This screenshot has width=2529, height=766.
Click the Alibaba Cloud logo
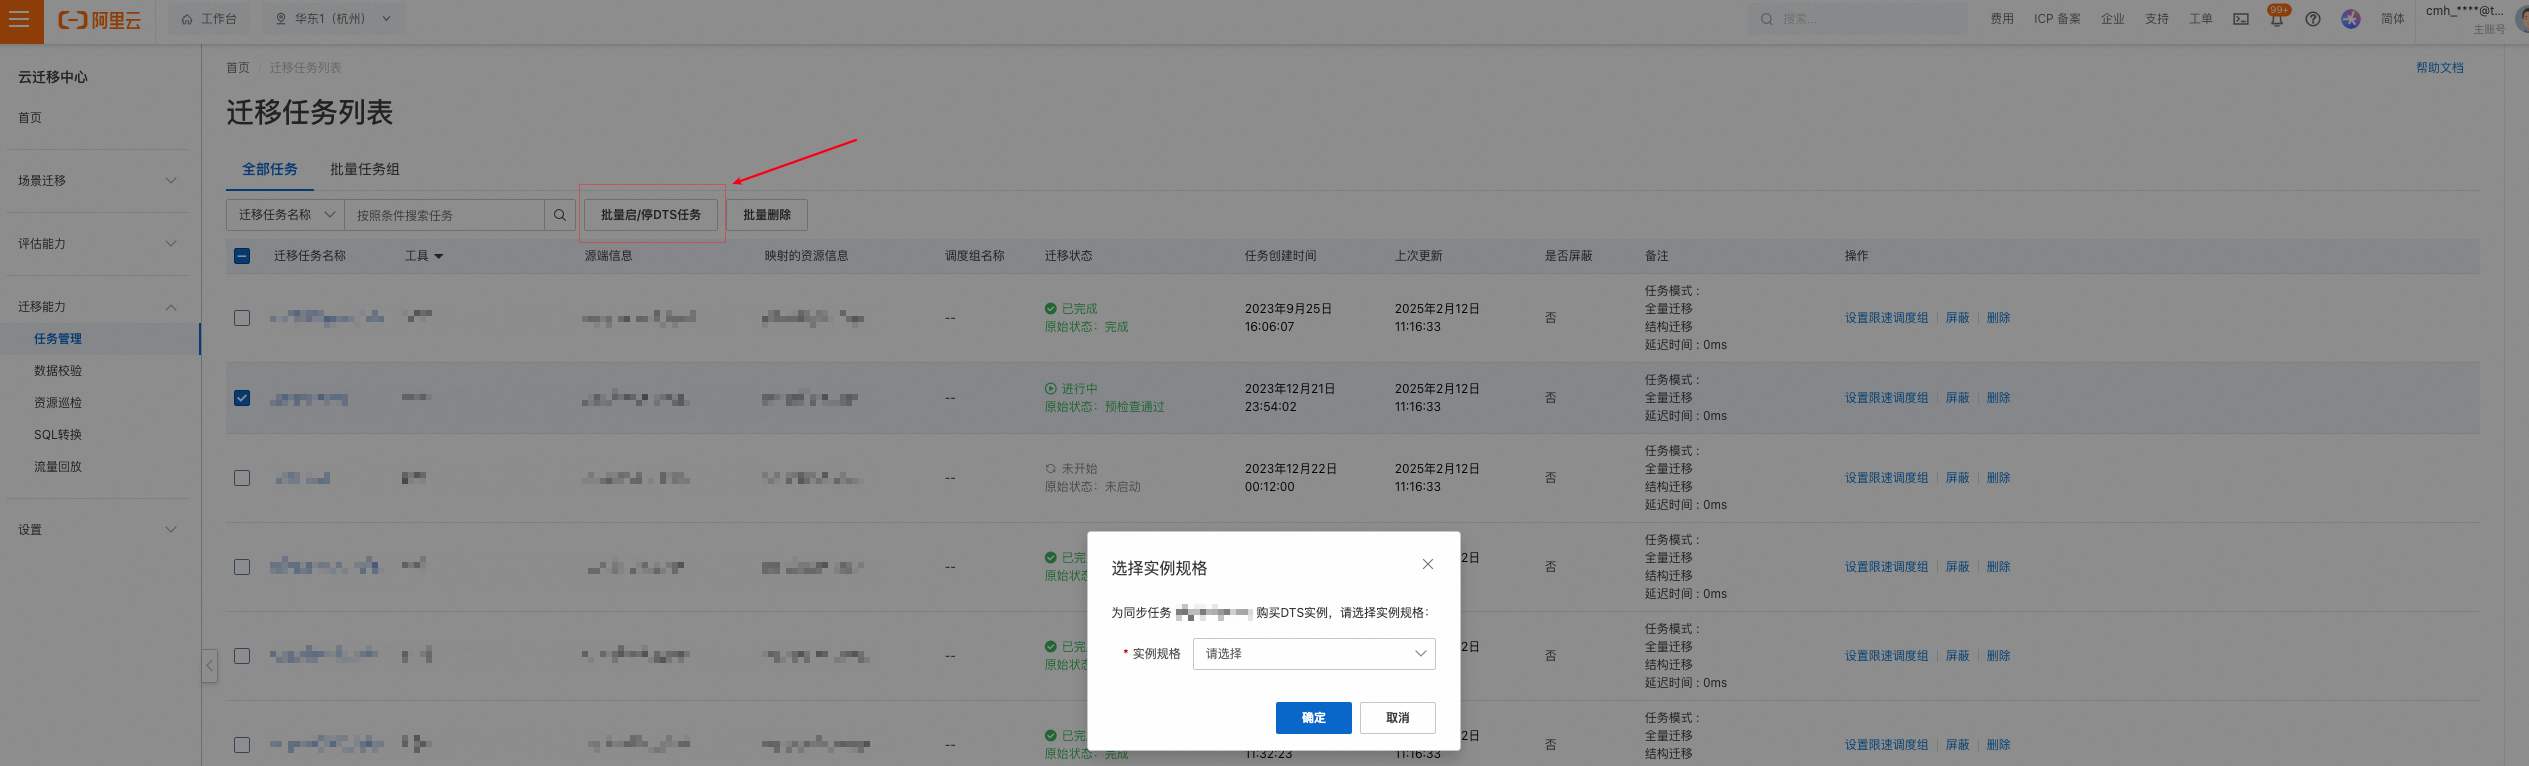[99, 19]
